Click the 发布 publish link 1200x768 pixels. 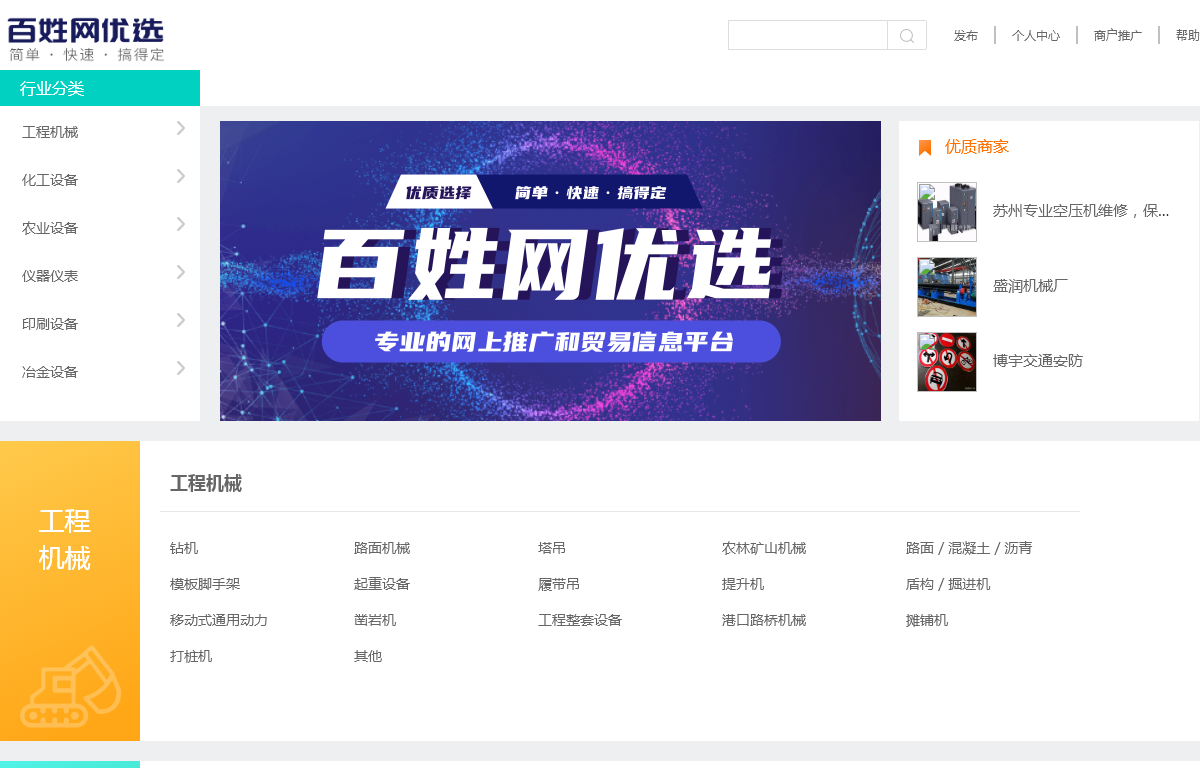click(x=966, y=34)
